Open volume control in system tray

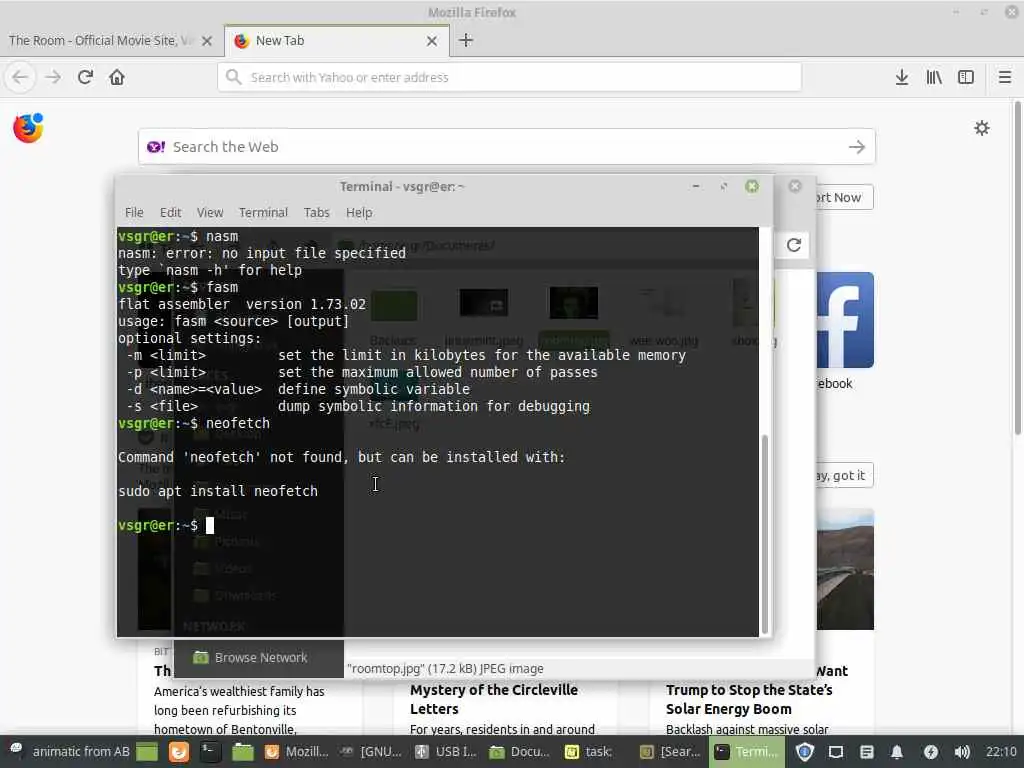962,752
